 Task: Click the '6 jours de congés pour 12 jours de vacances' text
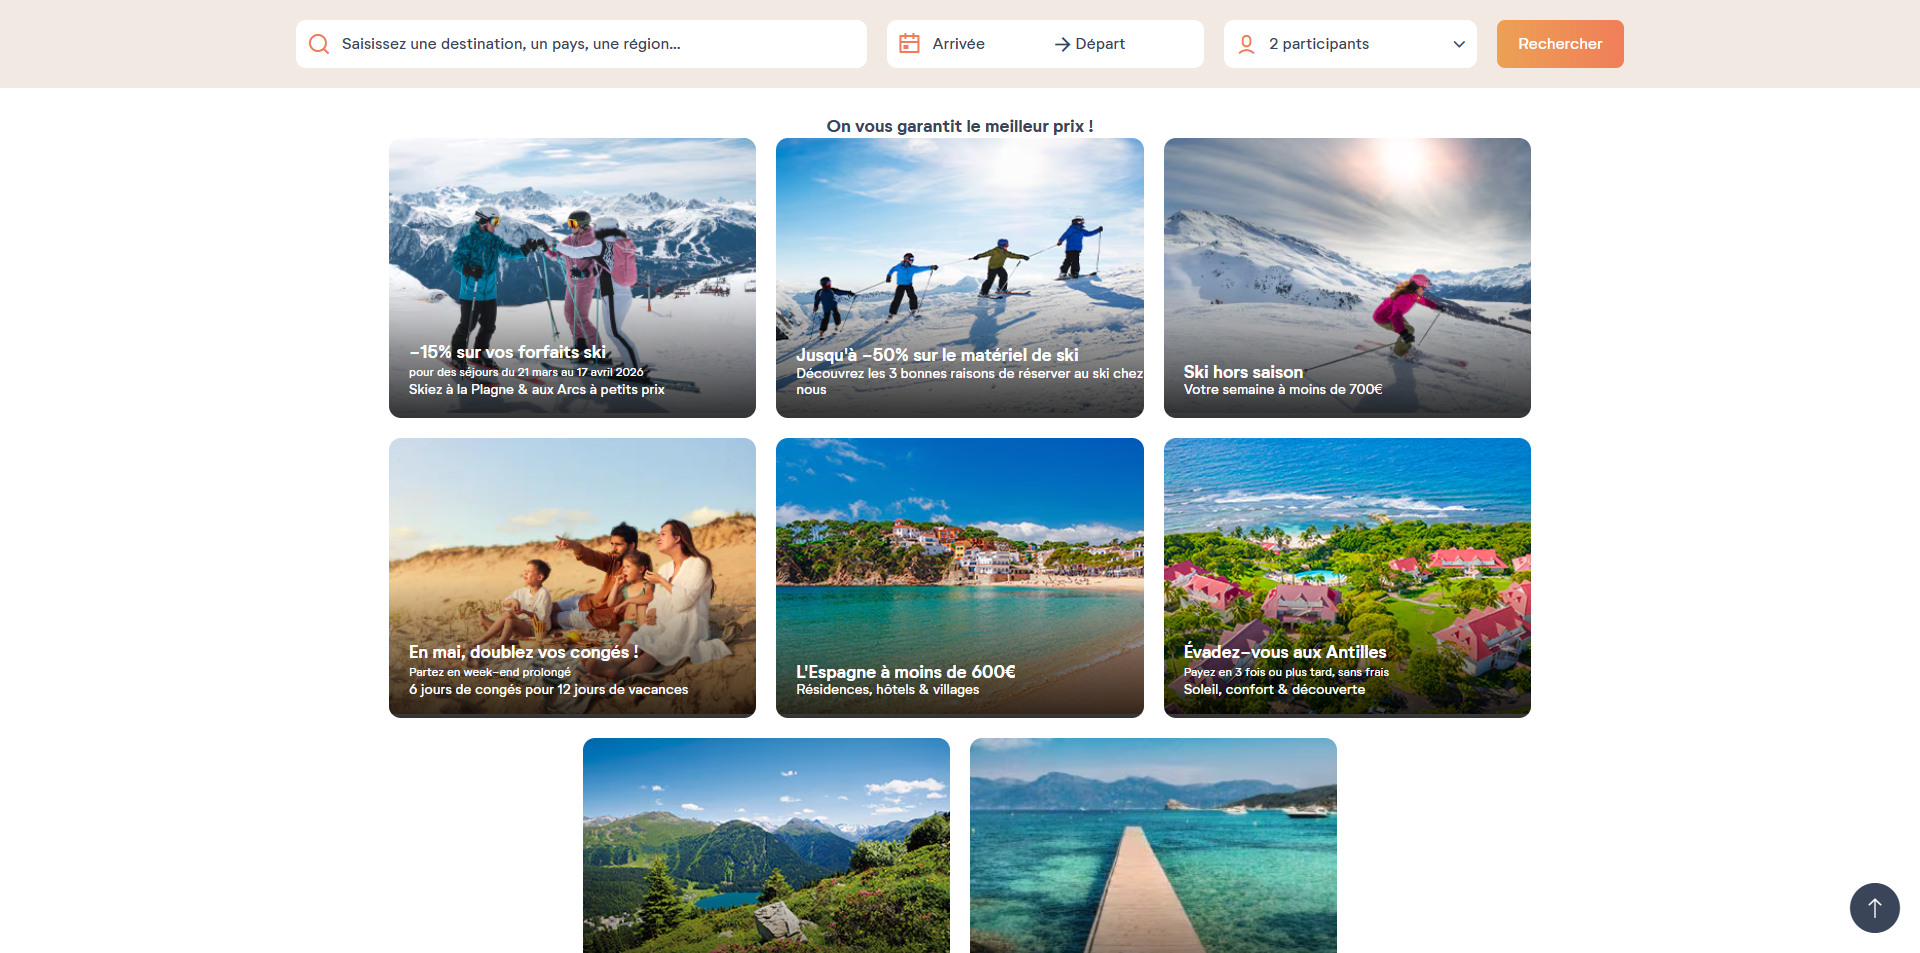pos(548,690)
